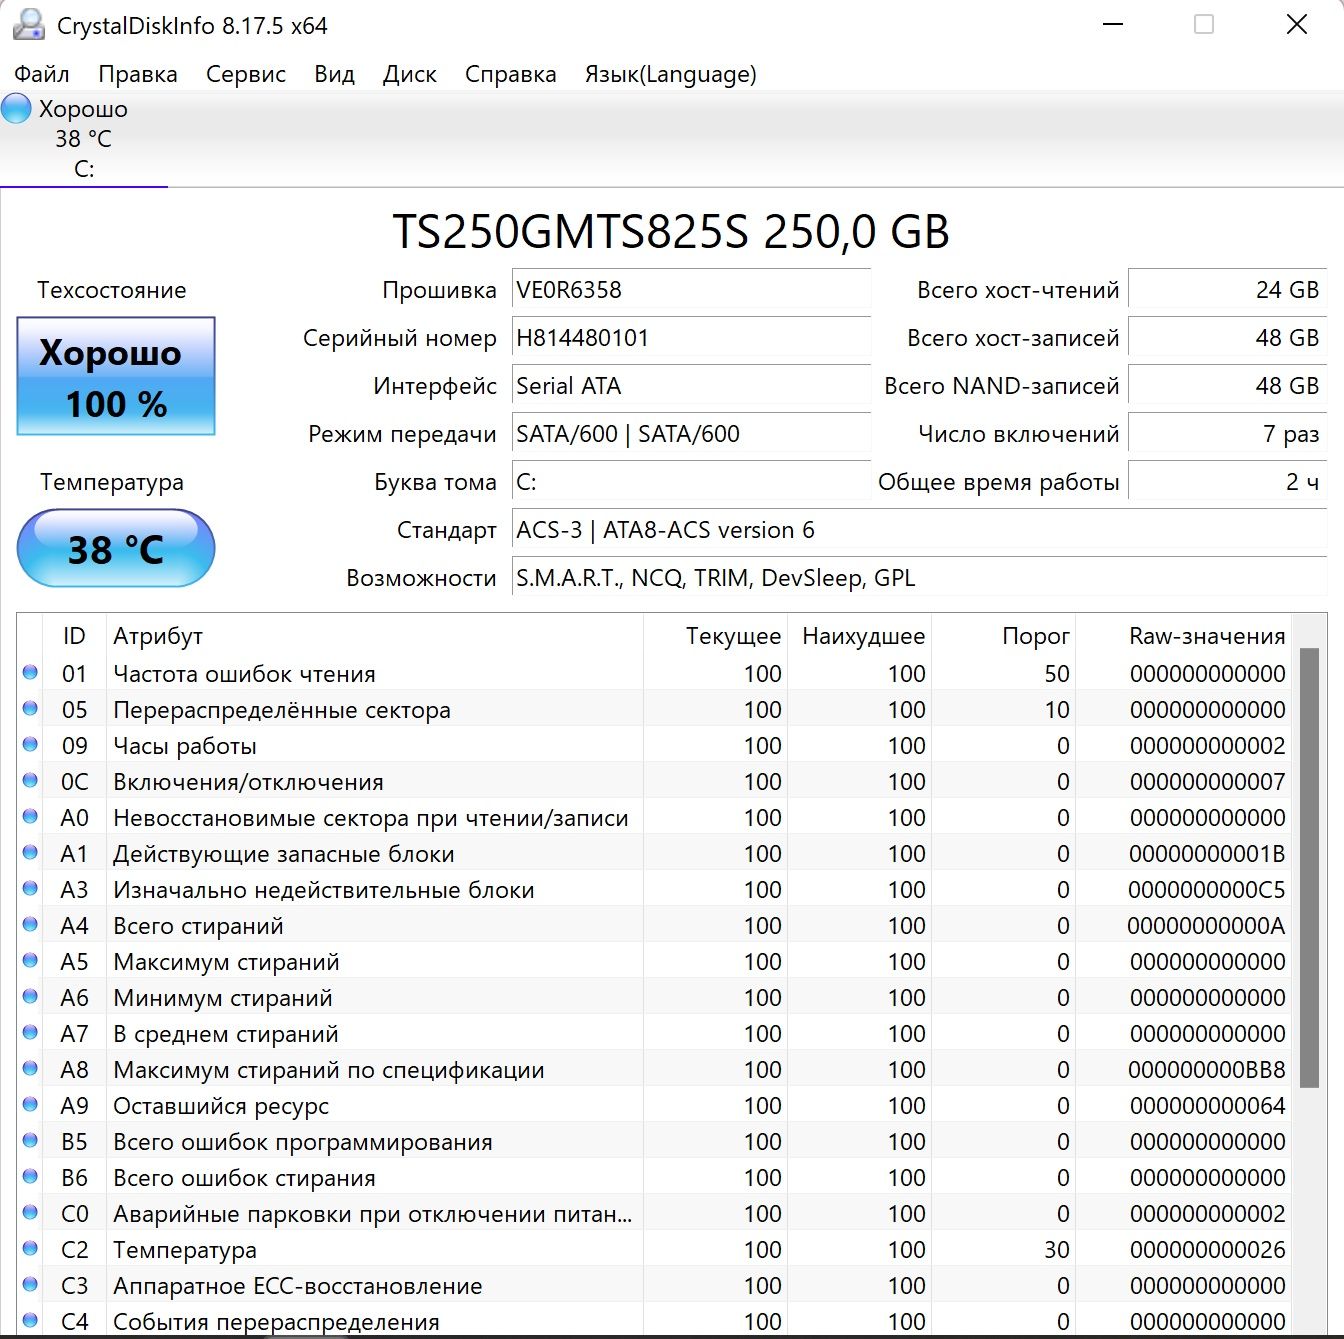1344x1339 pixels.
Task: Click the CrystalDiskInfo app icon in title bar
Action: 27,24
